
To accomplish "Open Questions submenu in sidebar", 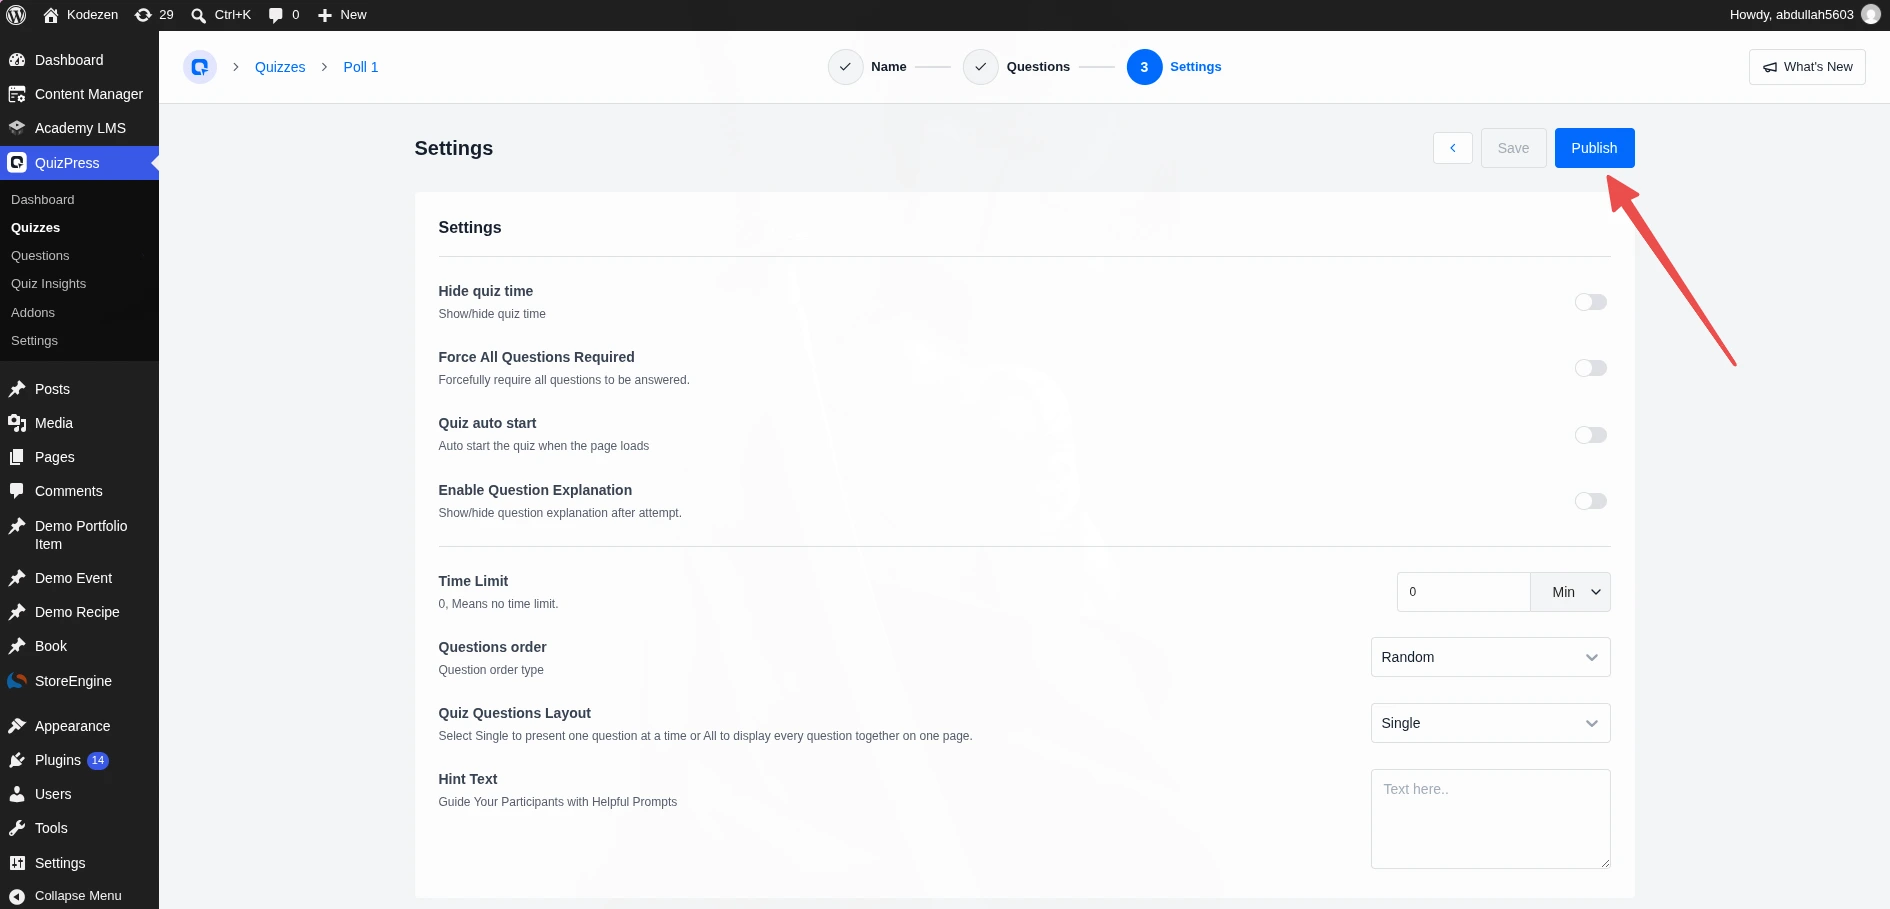I will click(40, 256).
